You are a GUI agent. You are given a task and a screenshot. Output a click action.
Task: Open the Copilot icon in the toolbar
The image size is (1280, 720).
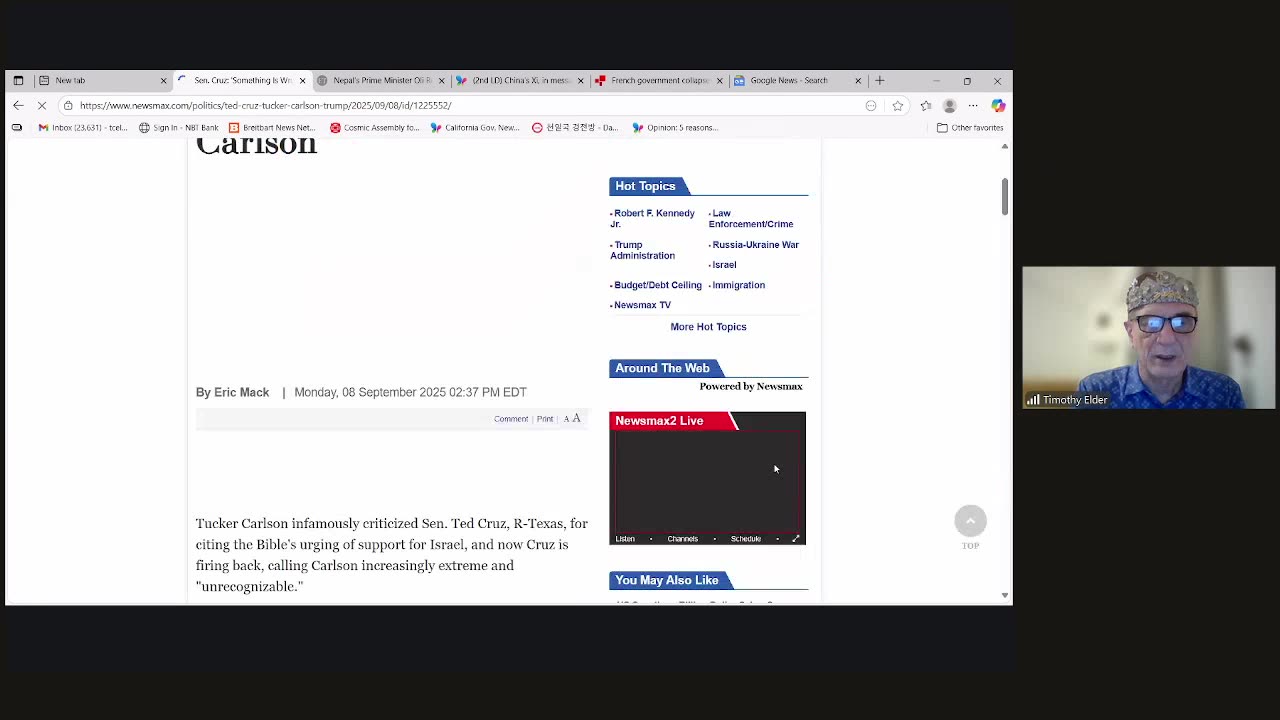tap(998, 105)
